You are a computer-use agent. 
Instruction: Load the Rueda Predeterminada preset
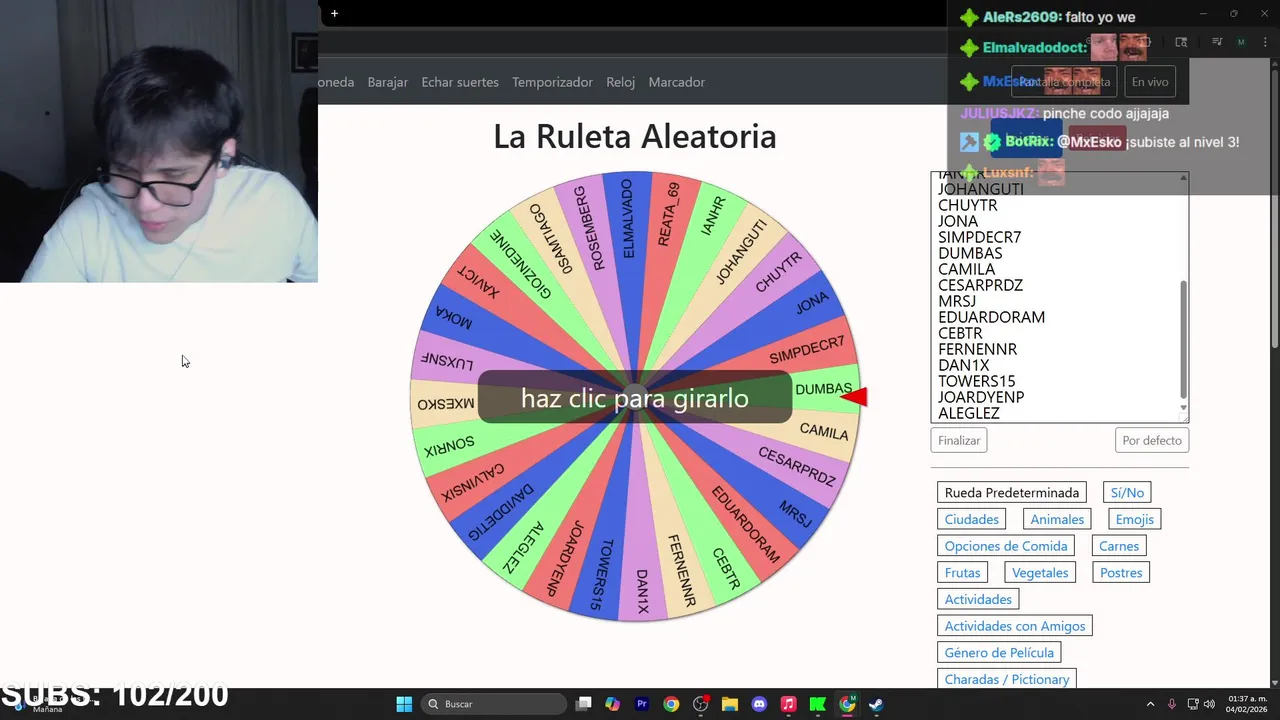point(1012,492)
